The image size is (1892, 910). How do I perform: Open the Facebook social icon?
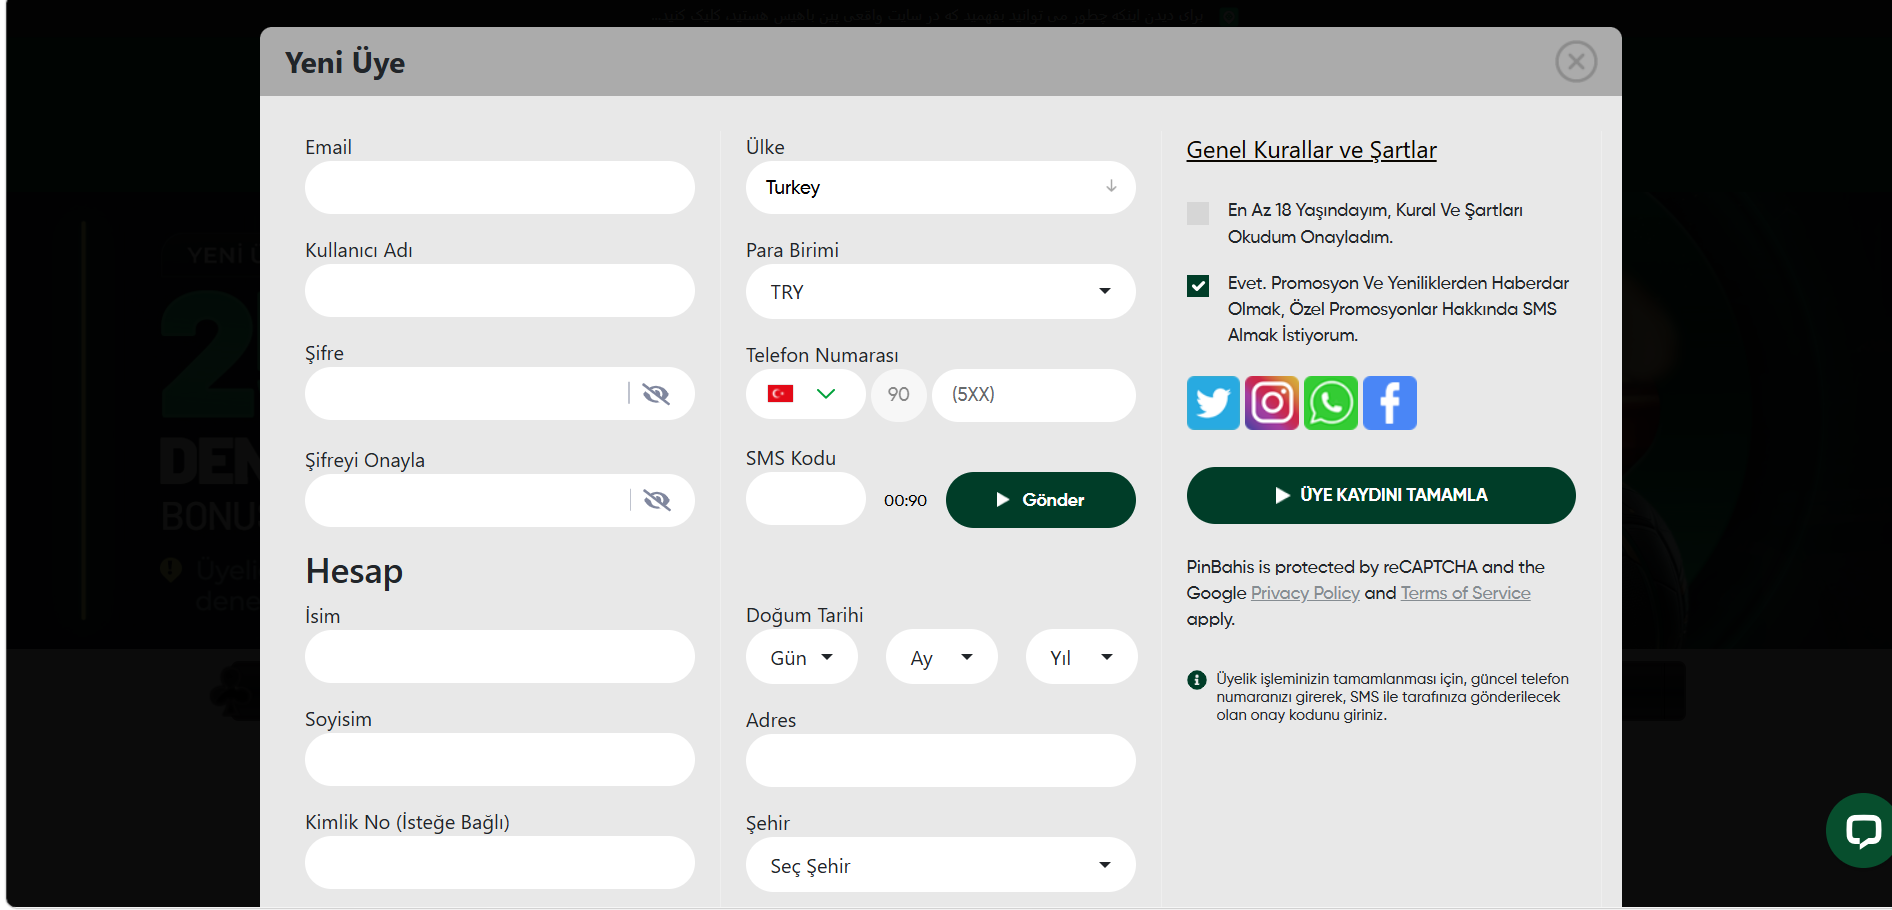coord(1390,403)
